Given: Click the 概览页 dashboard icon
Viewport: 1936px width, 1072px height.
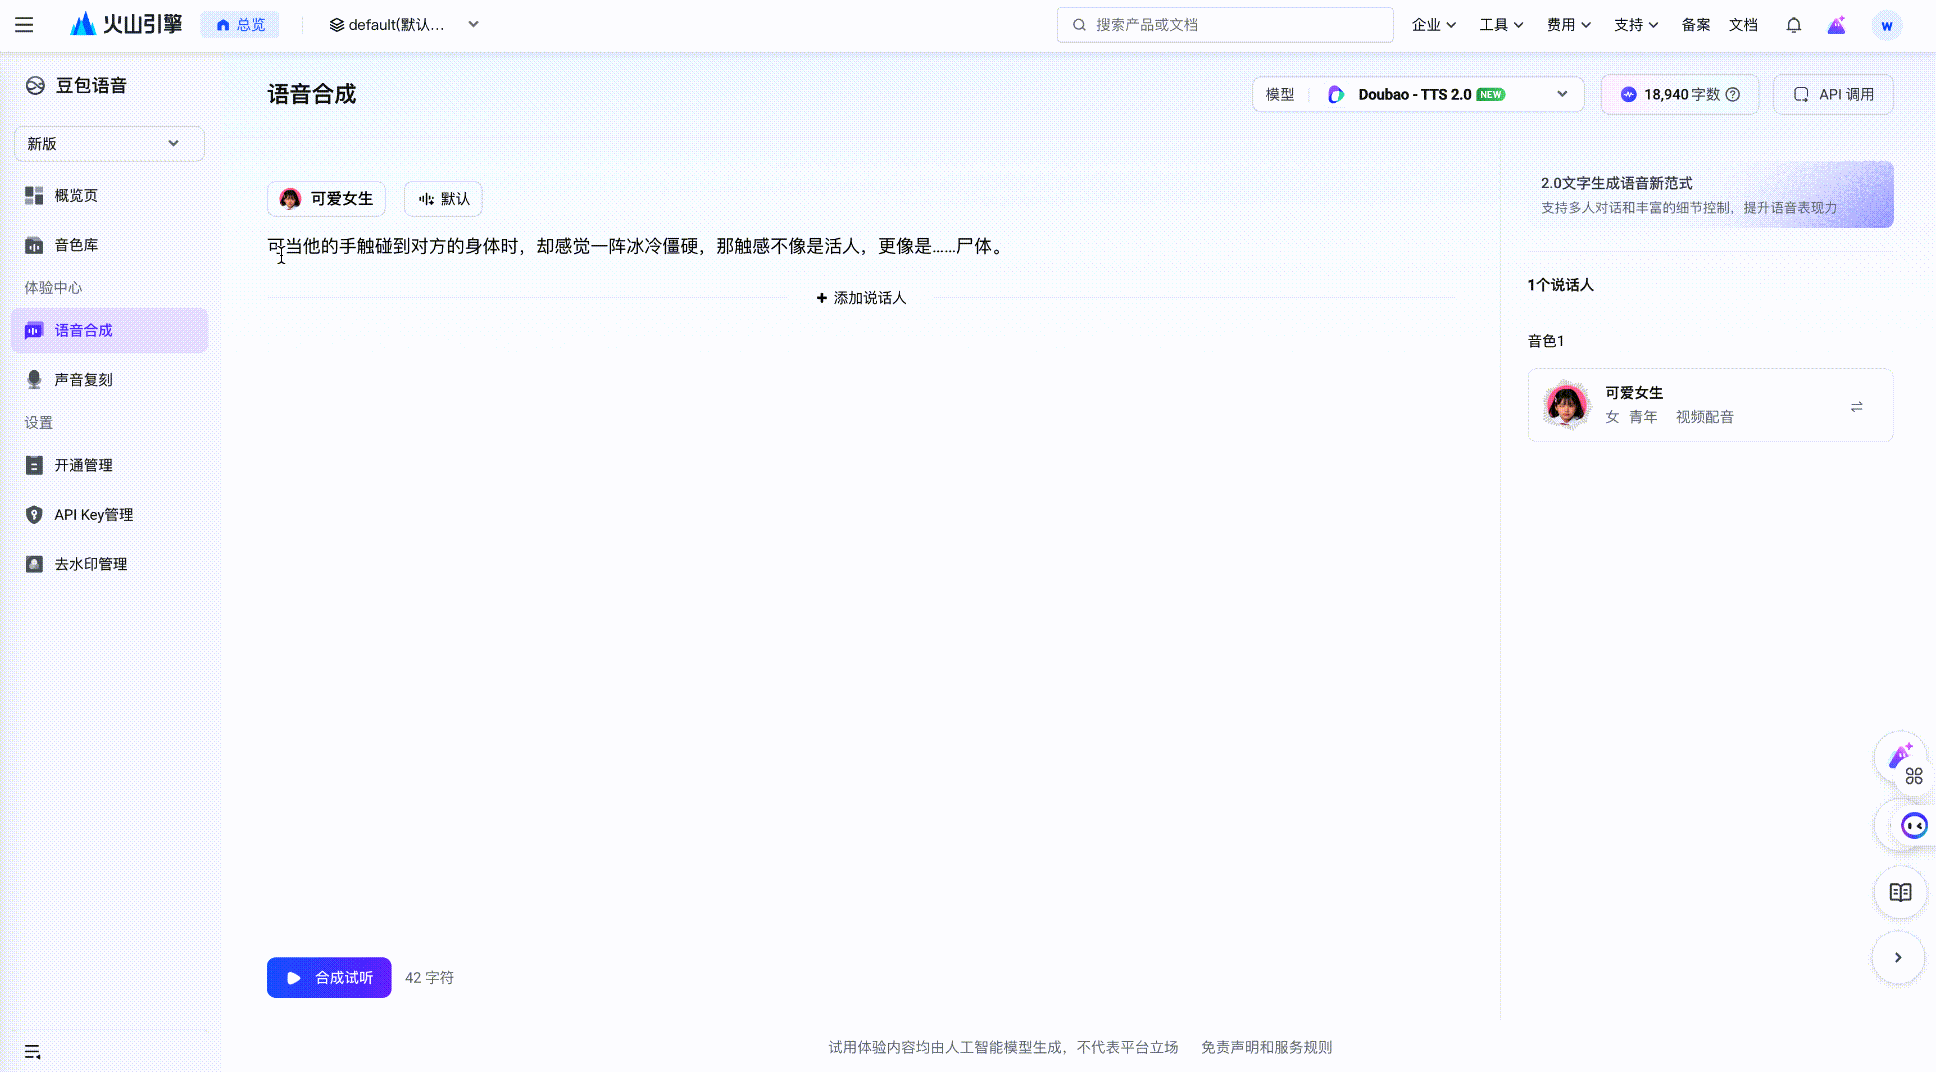Looking at the screenshot, I should pos(34,196).
